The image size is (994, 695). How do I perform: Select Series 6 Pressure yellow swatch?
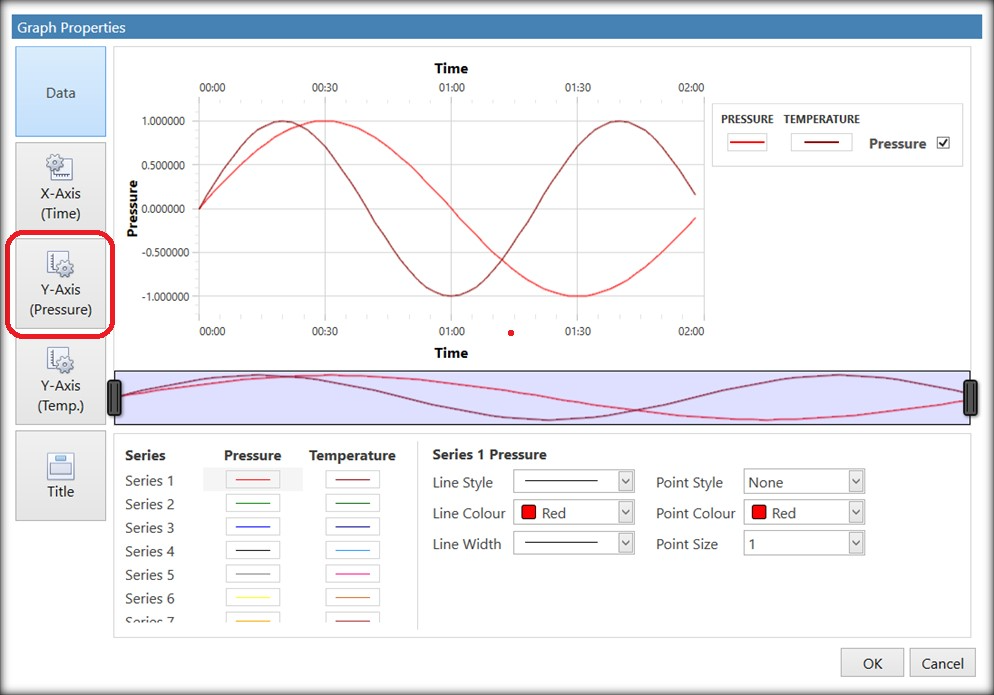tap(252, 597)
